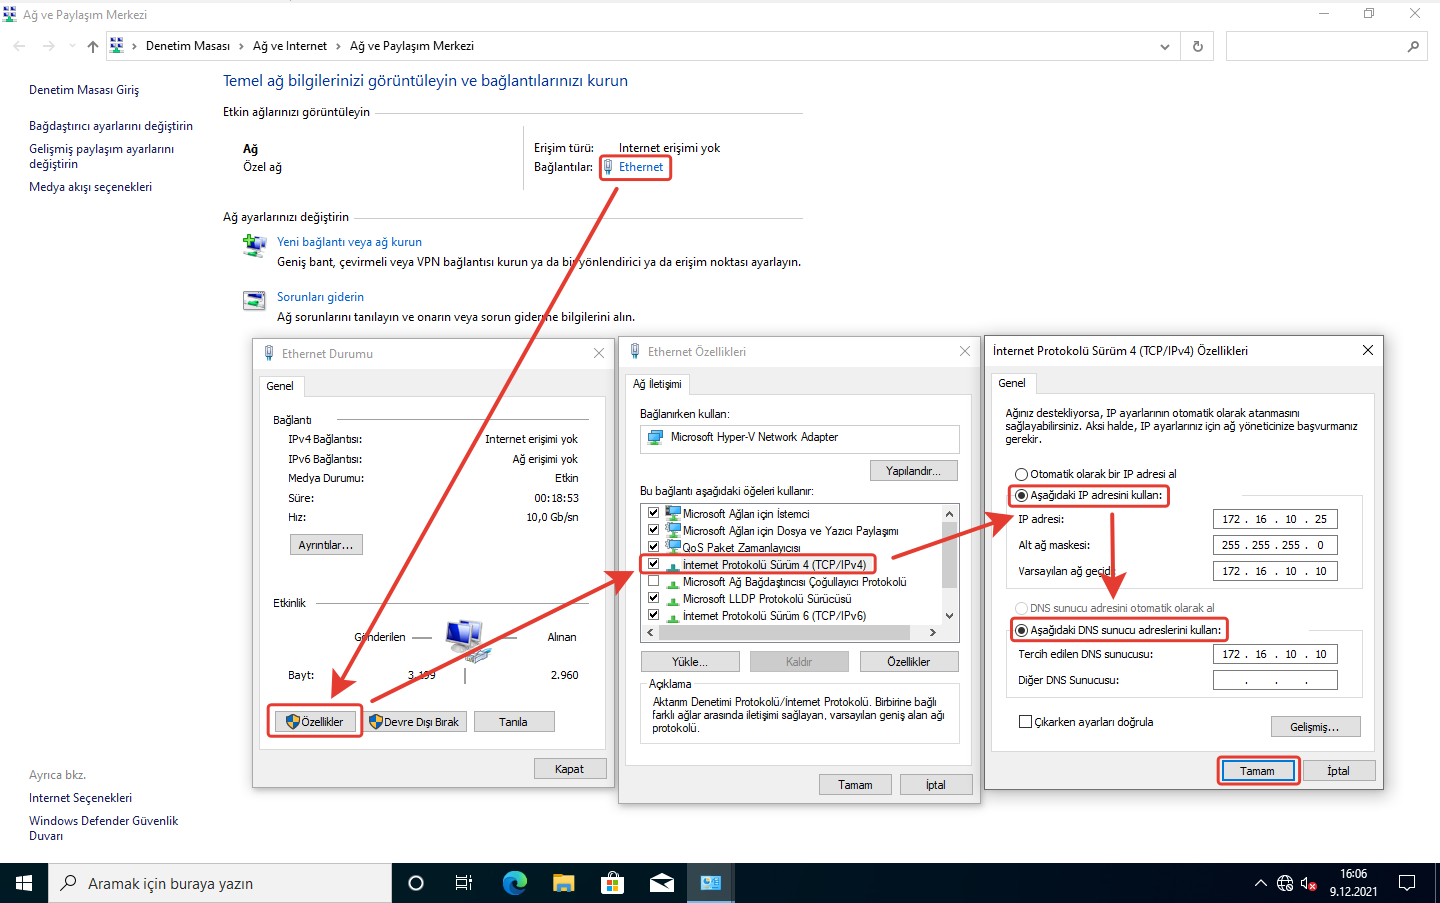1440x903 pixels.
Task: Click the muted volume tray icon
Action: [1309, 883]
